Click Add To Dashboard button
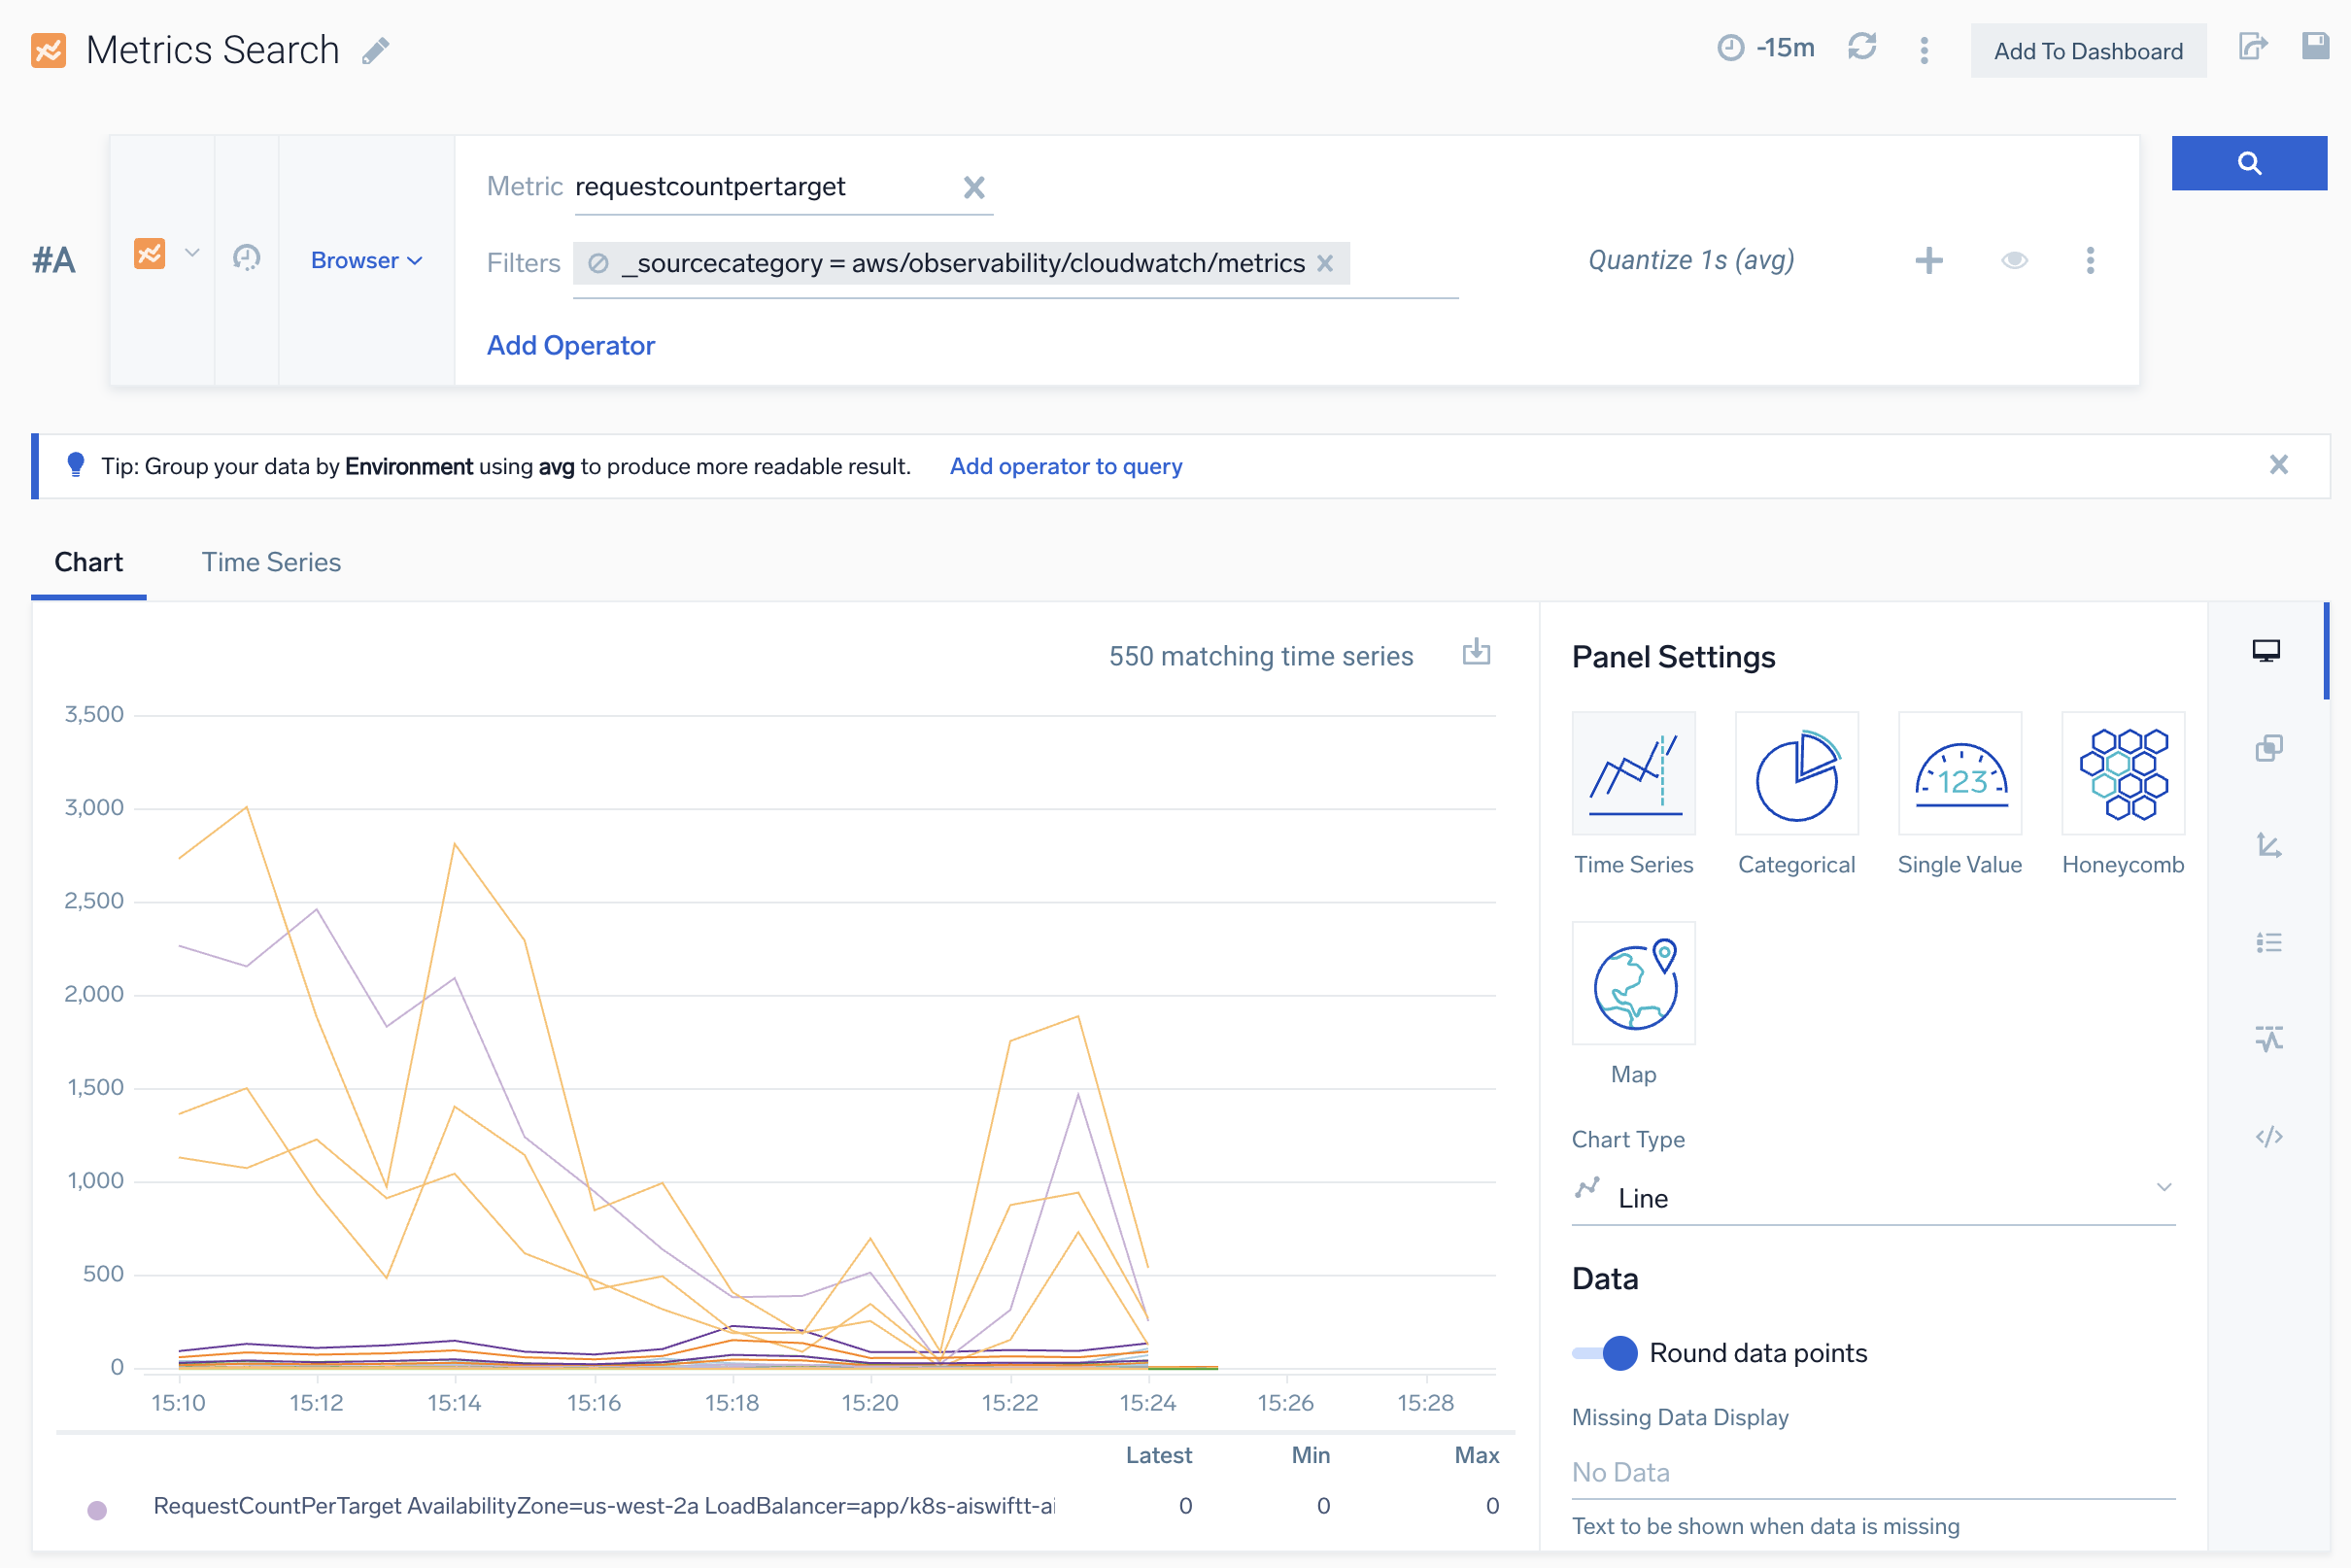Screen dimensions: 2351x1568 2087,51
